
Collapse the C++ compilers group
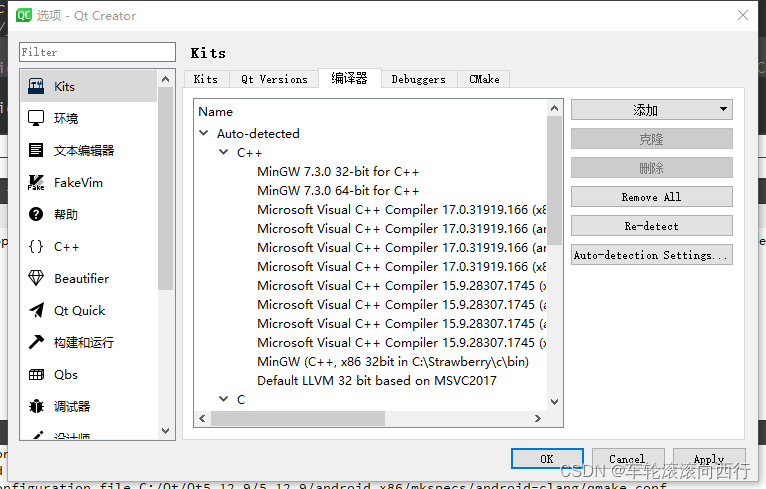click(224, 152)
